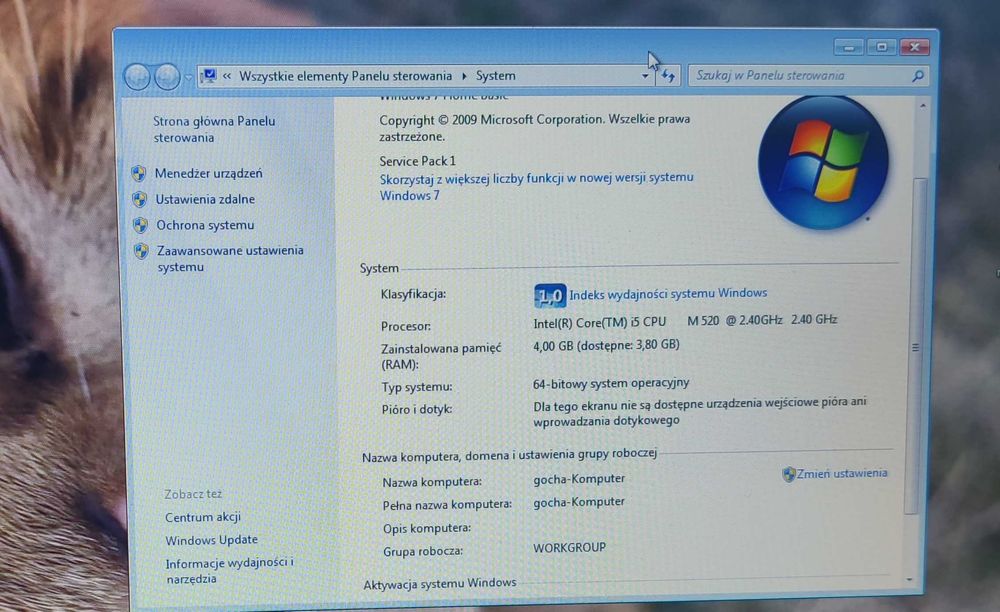Open 'Ochrona systemu' link
Screen dimensions: 1000x612
pos(205,225)
